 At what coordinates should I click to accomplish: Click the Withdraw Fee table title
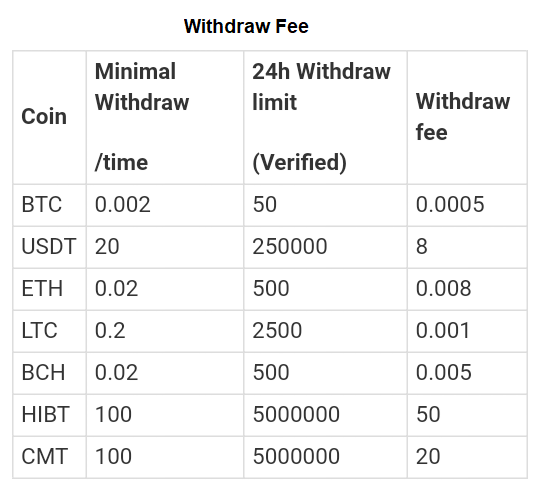tap(246, 26)
